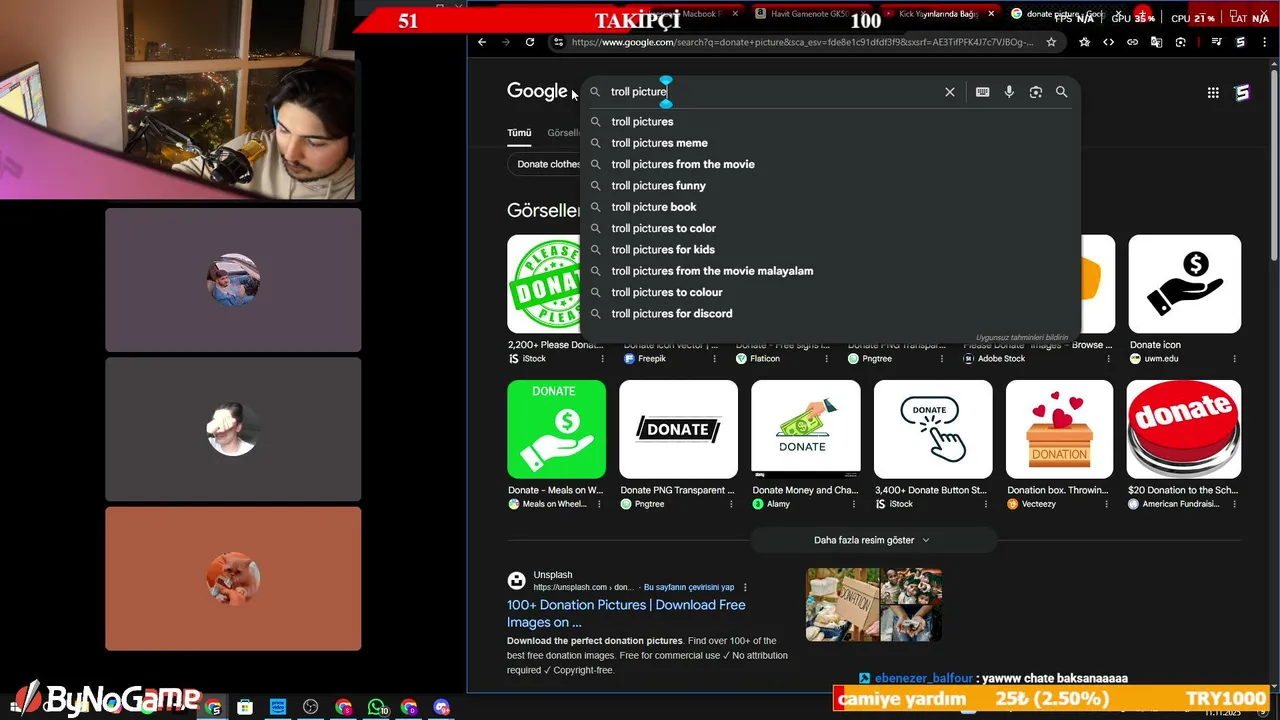This screenshot has height=720, width=1280.
Task: Open Microsoft Store from taskbar
Action: point(245,707)
